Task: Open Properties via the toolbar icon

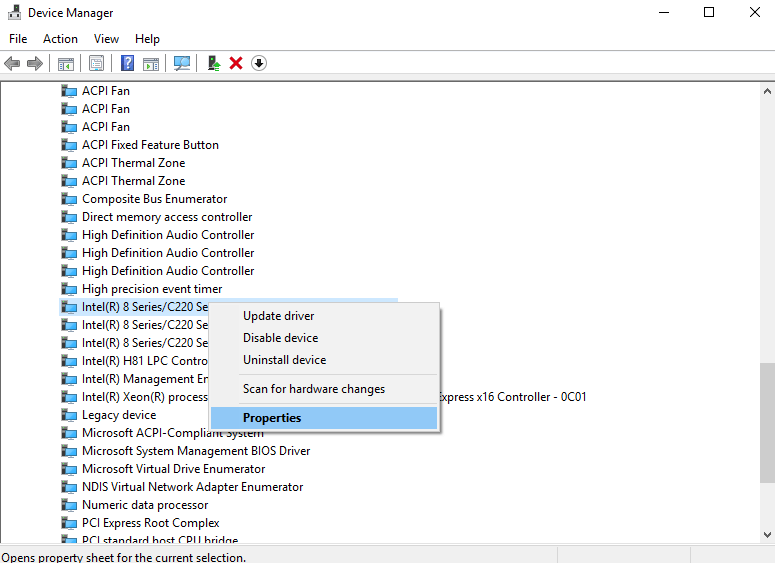Action: click(x=96, y=63)
